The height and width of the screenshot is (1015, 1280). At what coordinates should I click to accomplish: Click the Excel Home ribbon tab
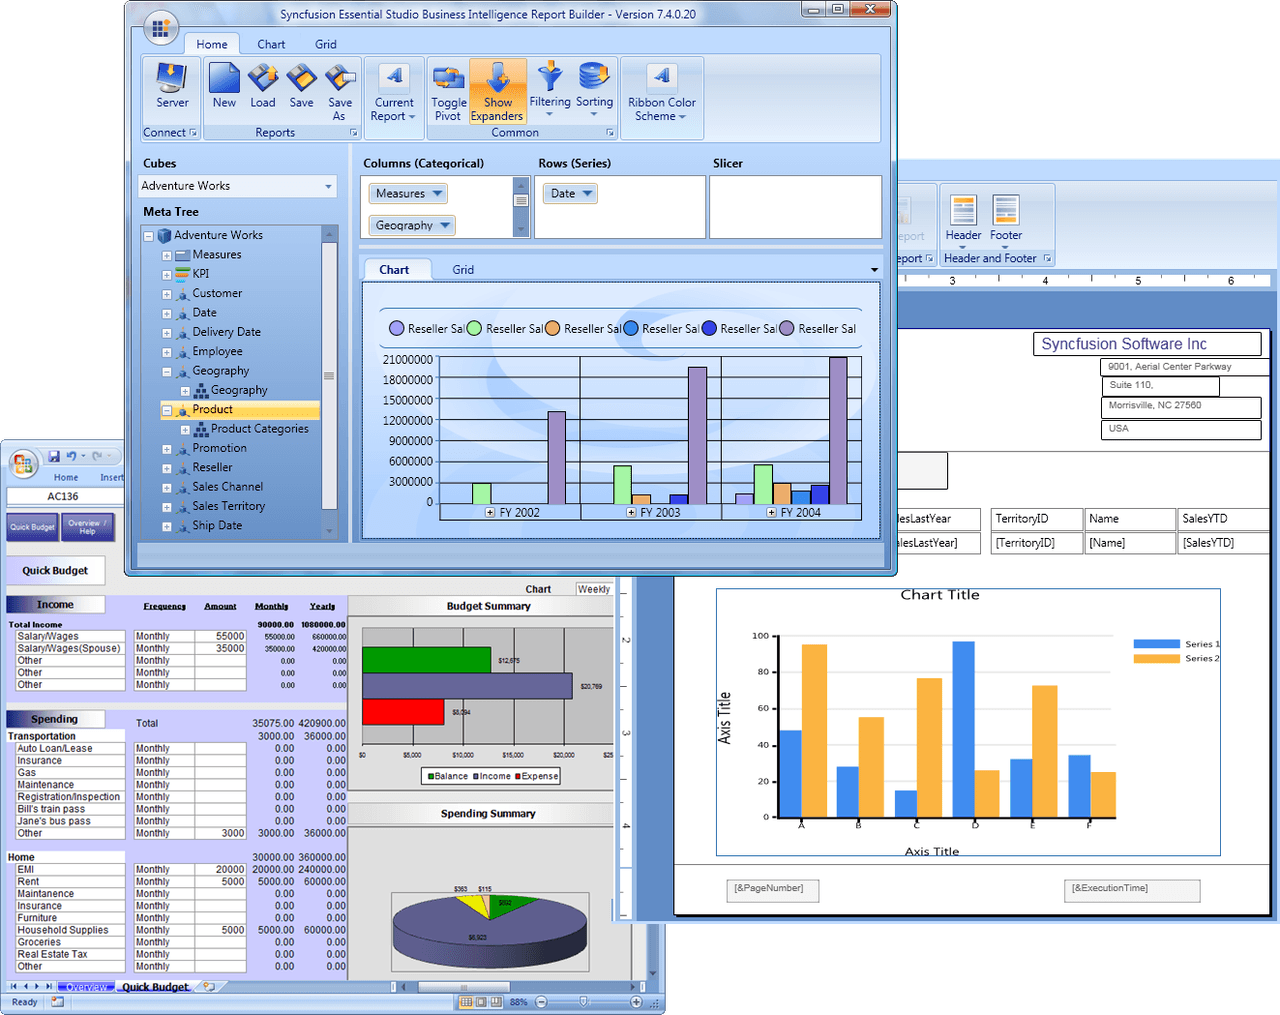point(66,478)
